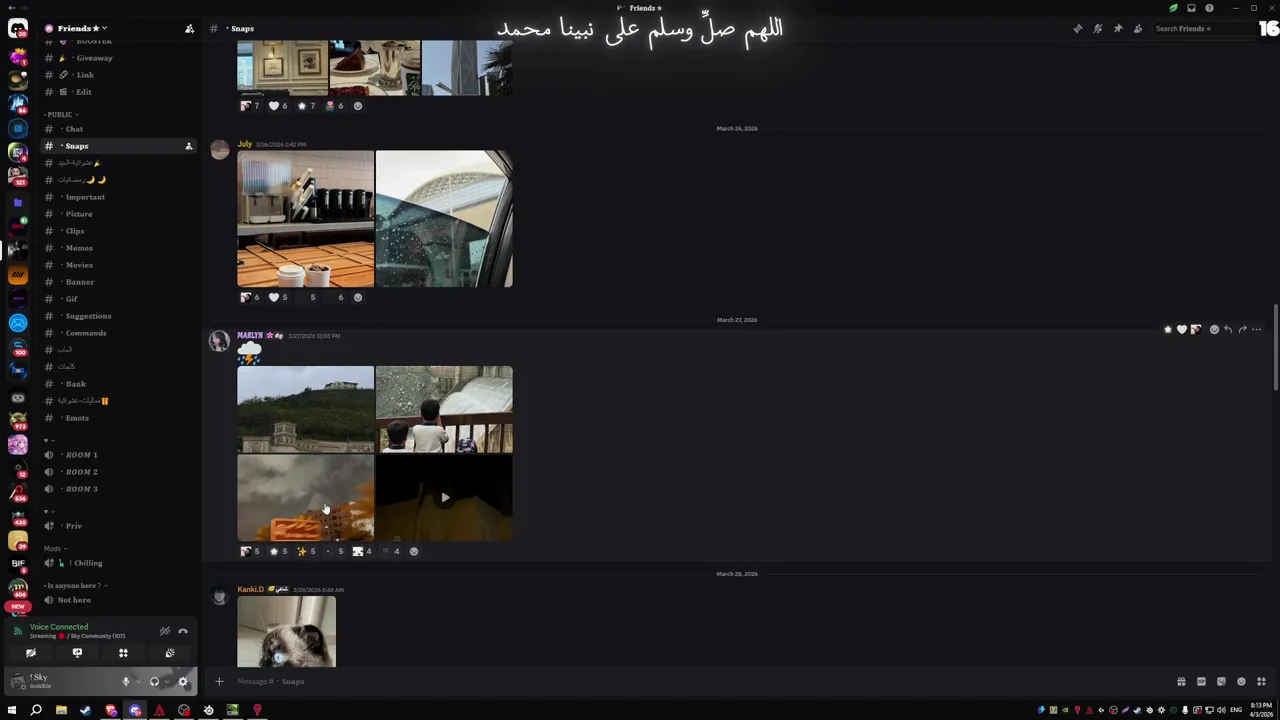Click the plus attach button in message bar
The height and width of the screenshot is (720, 1280).
219,682
